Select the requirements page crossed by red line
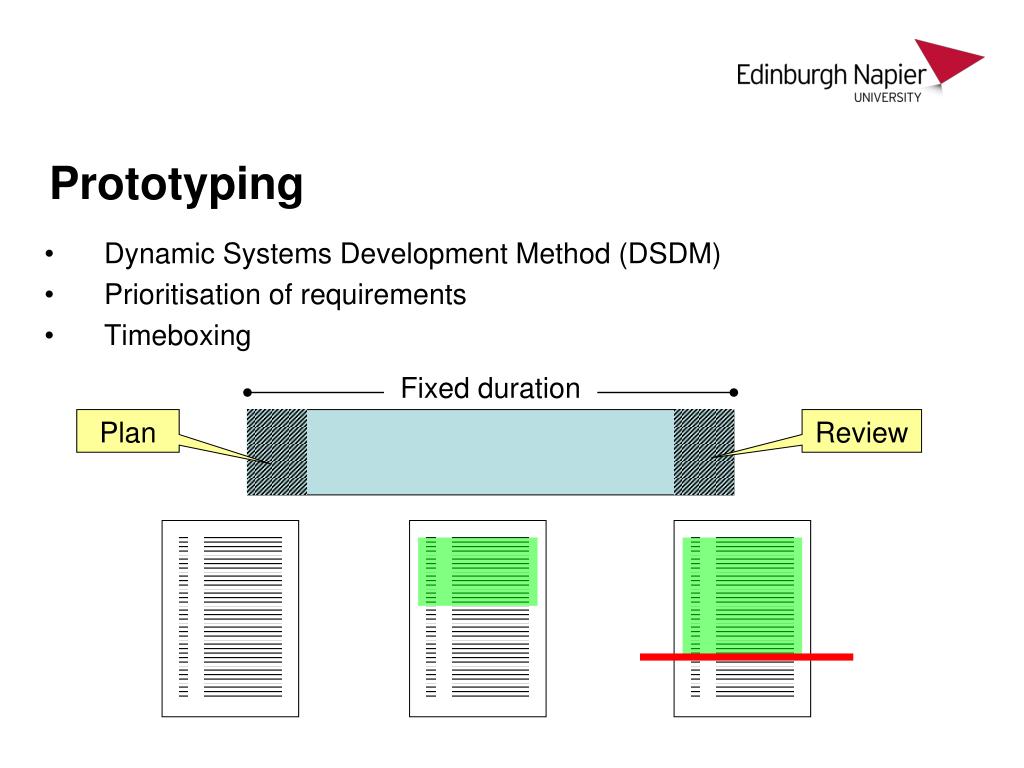This screenshot has height=768, width=1024. pos(743,618)
